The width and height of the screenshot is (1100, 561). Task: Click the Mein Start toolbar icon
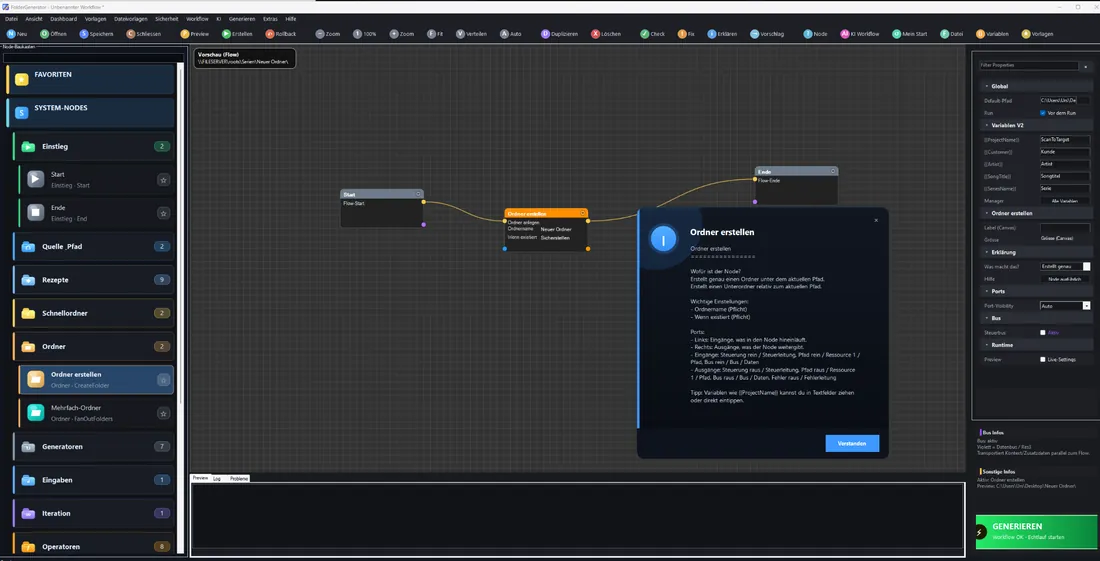[x=897, y=34]
